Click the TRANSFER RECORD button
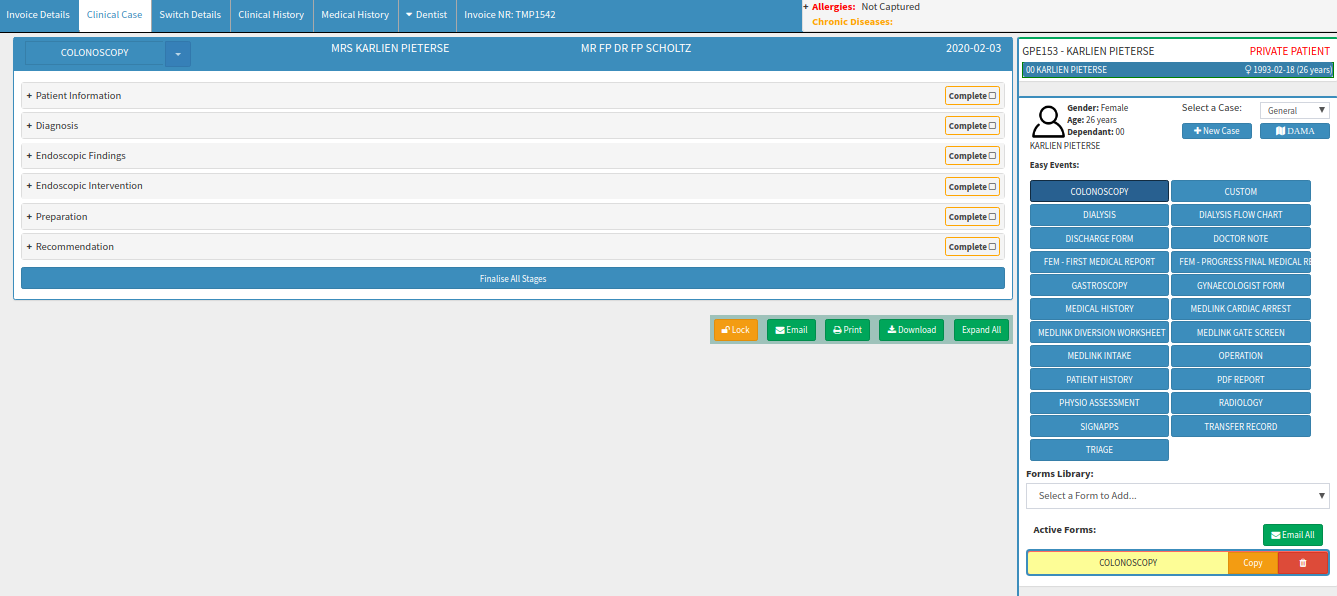This screenshot has height=596, width=1337. tap(1241, 426)
